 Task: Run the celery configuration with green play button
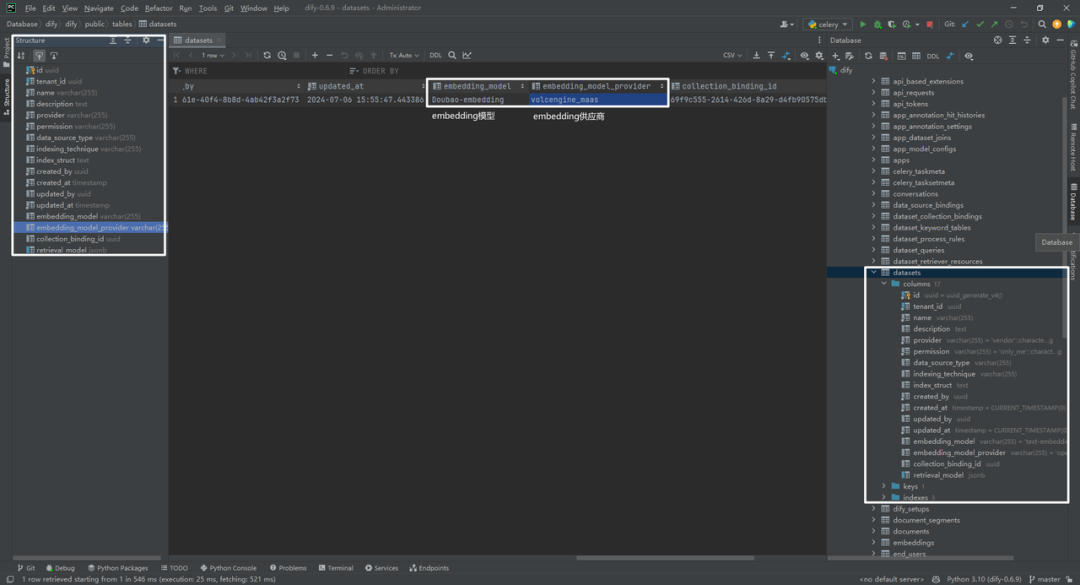click(x=862, y=24)
